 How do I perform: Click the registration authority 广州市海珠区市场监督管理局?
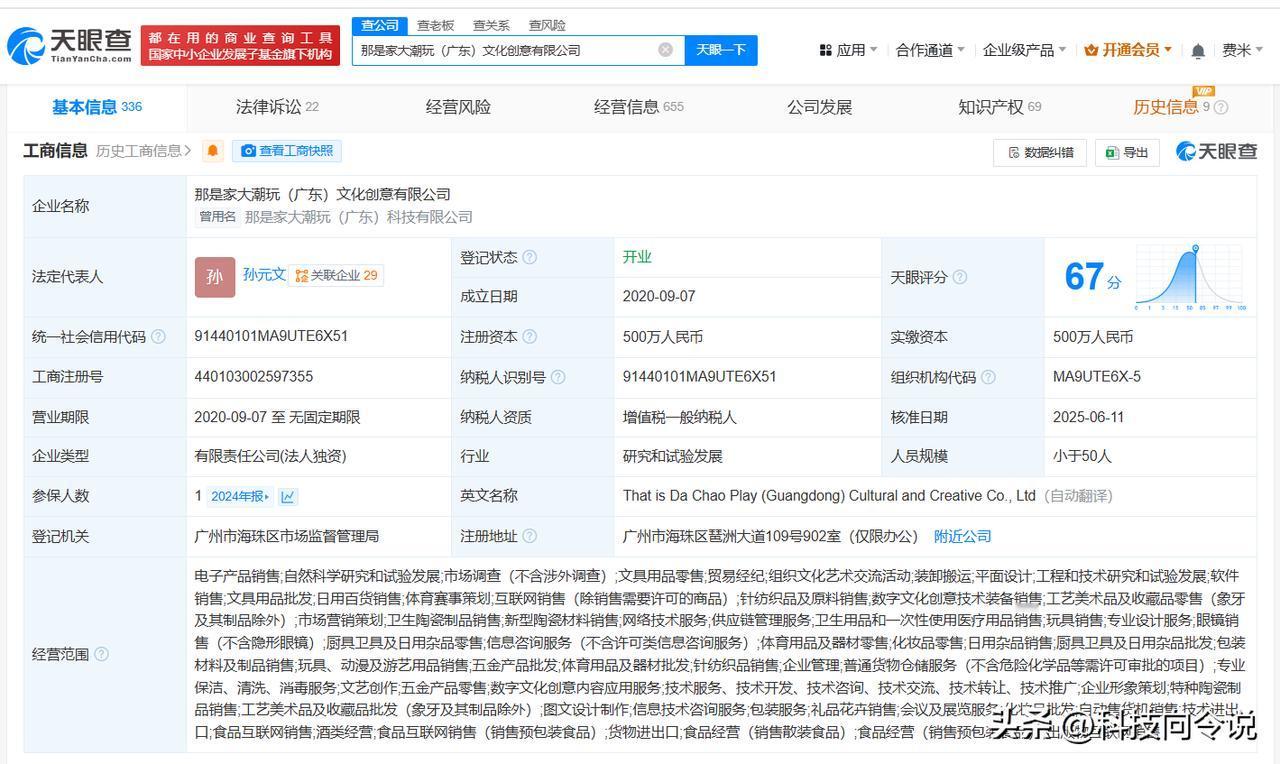(x=287, y=536)
